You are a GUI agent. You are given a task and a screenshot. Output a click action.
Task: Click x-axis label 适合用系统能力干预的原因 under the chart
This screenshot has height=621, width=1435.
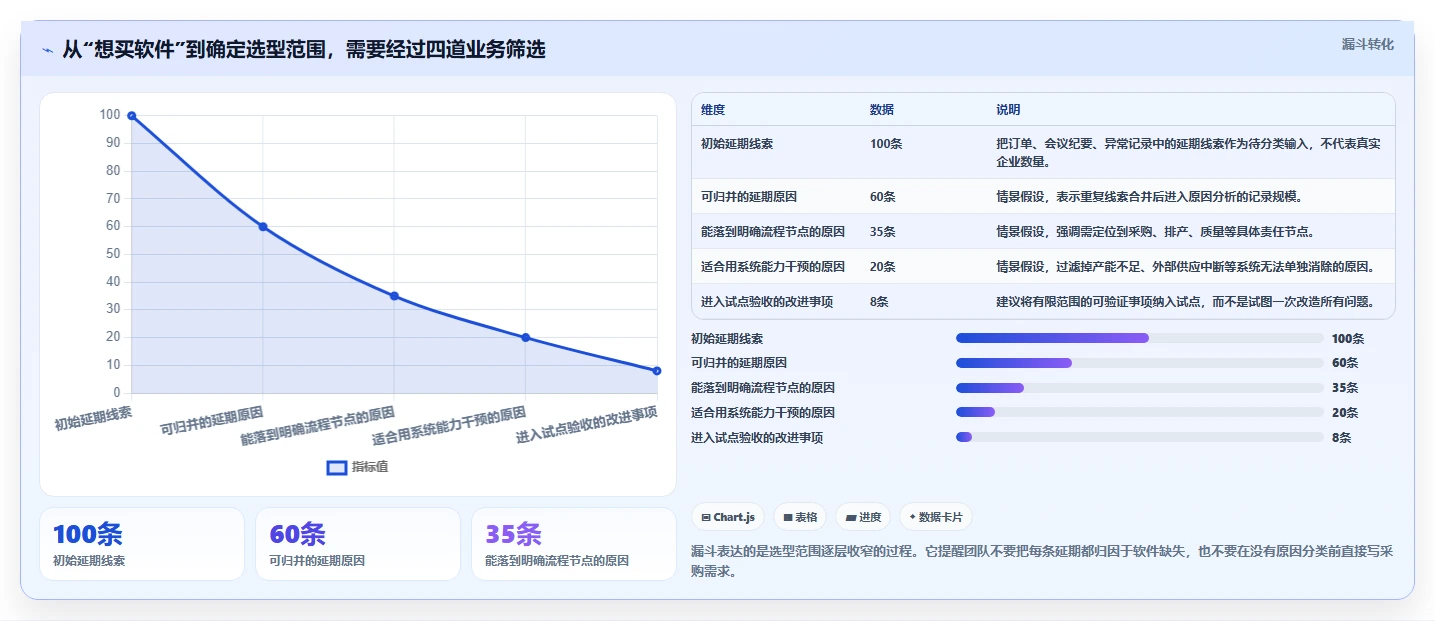[449, 425]
